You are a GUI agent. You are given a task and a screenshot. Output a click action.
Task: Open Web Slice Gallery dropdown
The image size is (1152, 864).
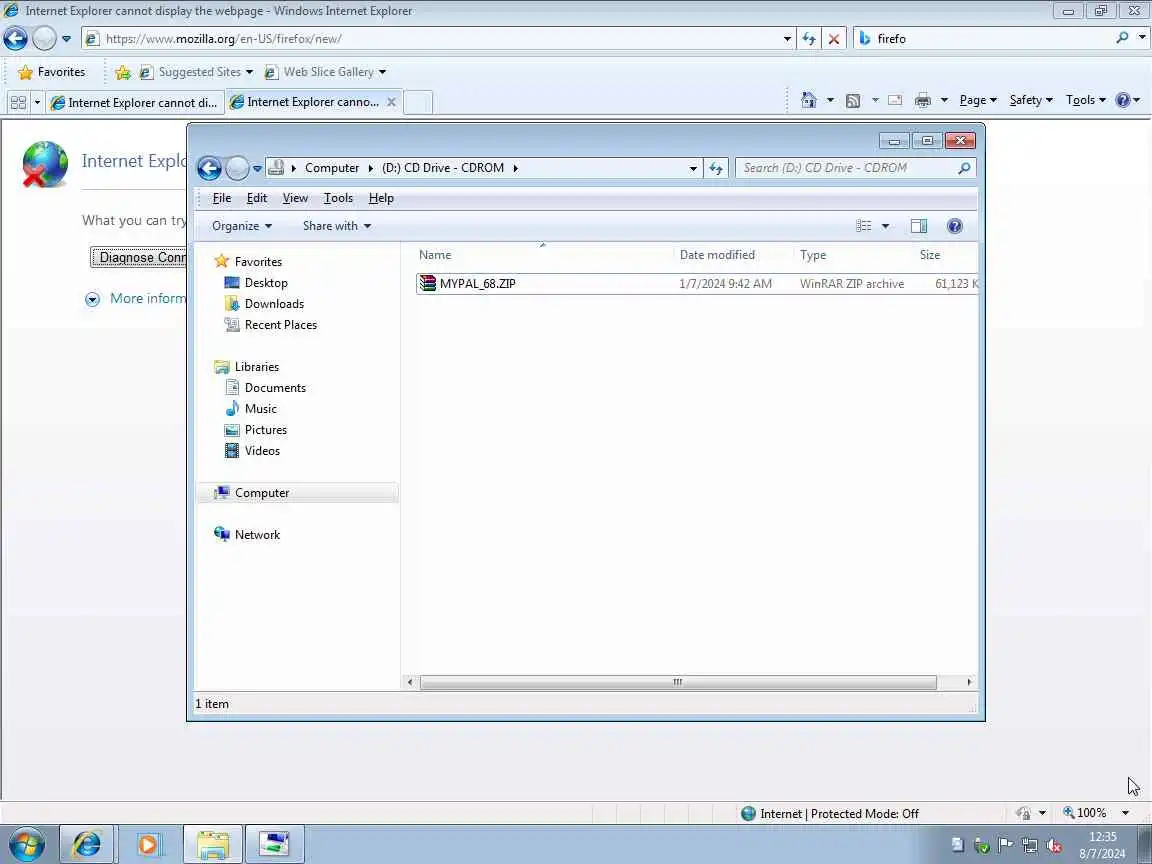pyautogui.click(x=382, y=72)
